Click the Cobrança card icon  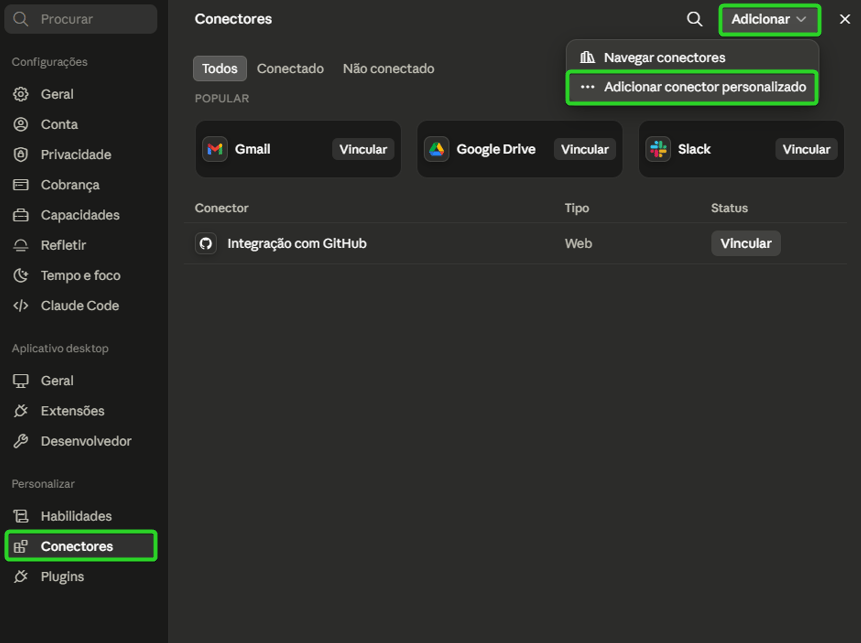[21, 184]
